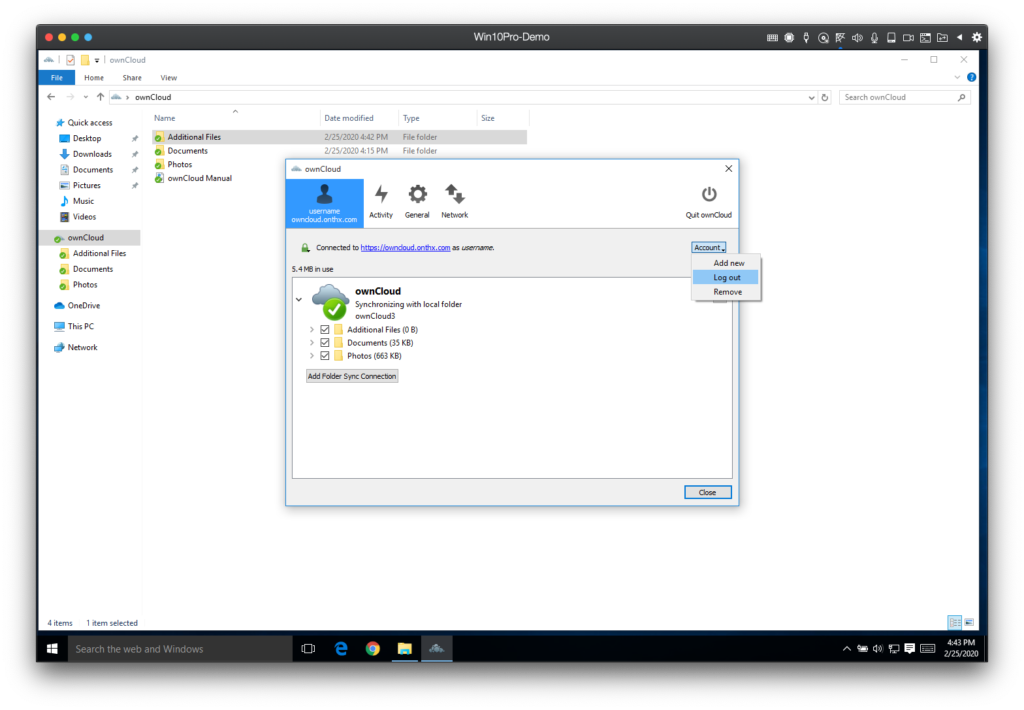
Task: Go up one folder level in Explorer
Action: (x=100, y=97)
